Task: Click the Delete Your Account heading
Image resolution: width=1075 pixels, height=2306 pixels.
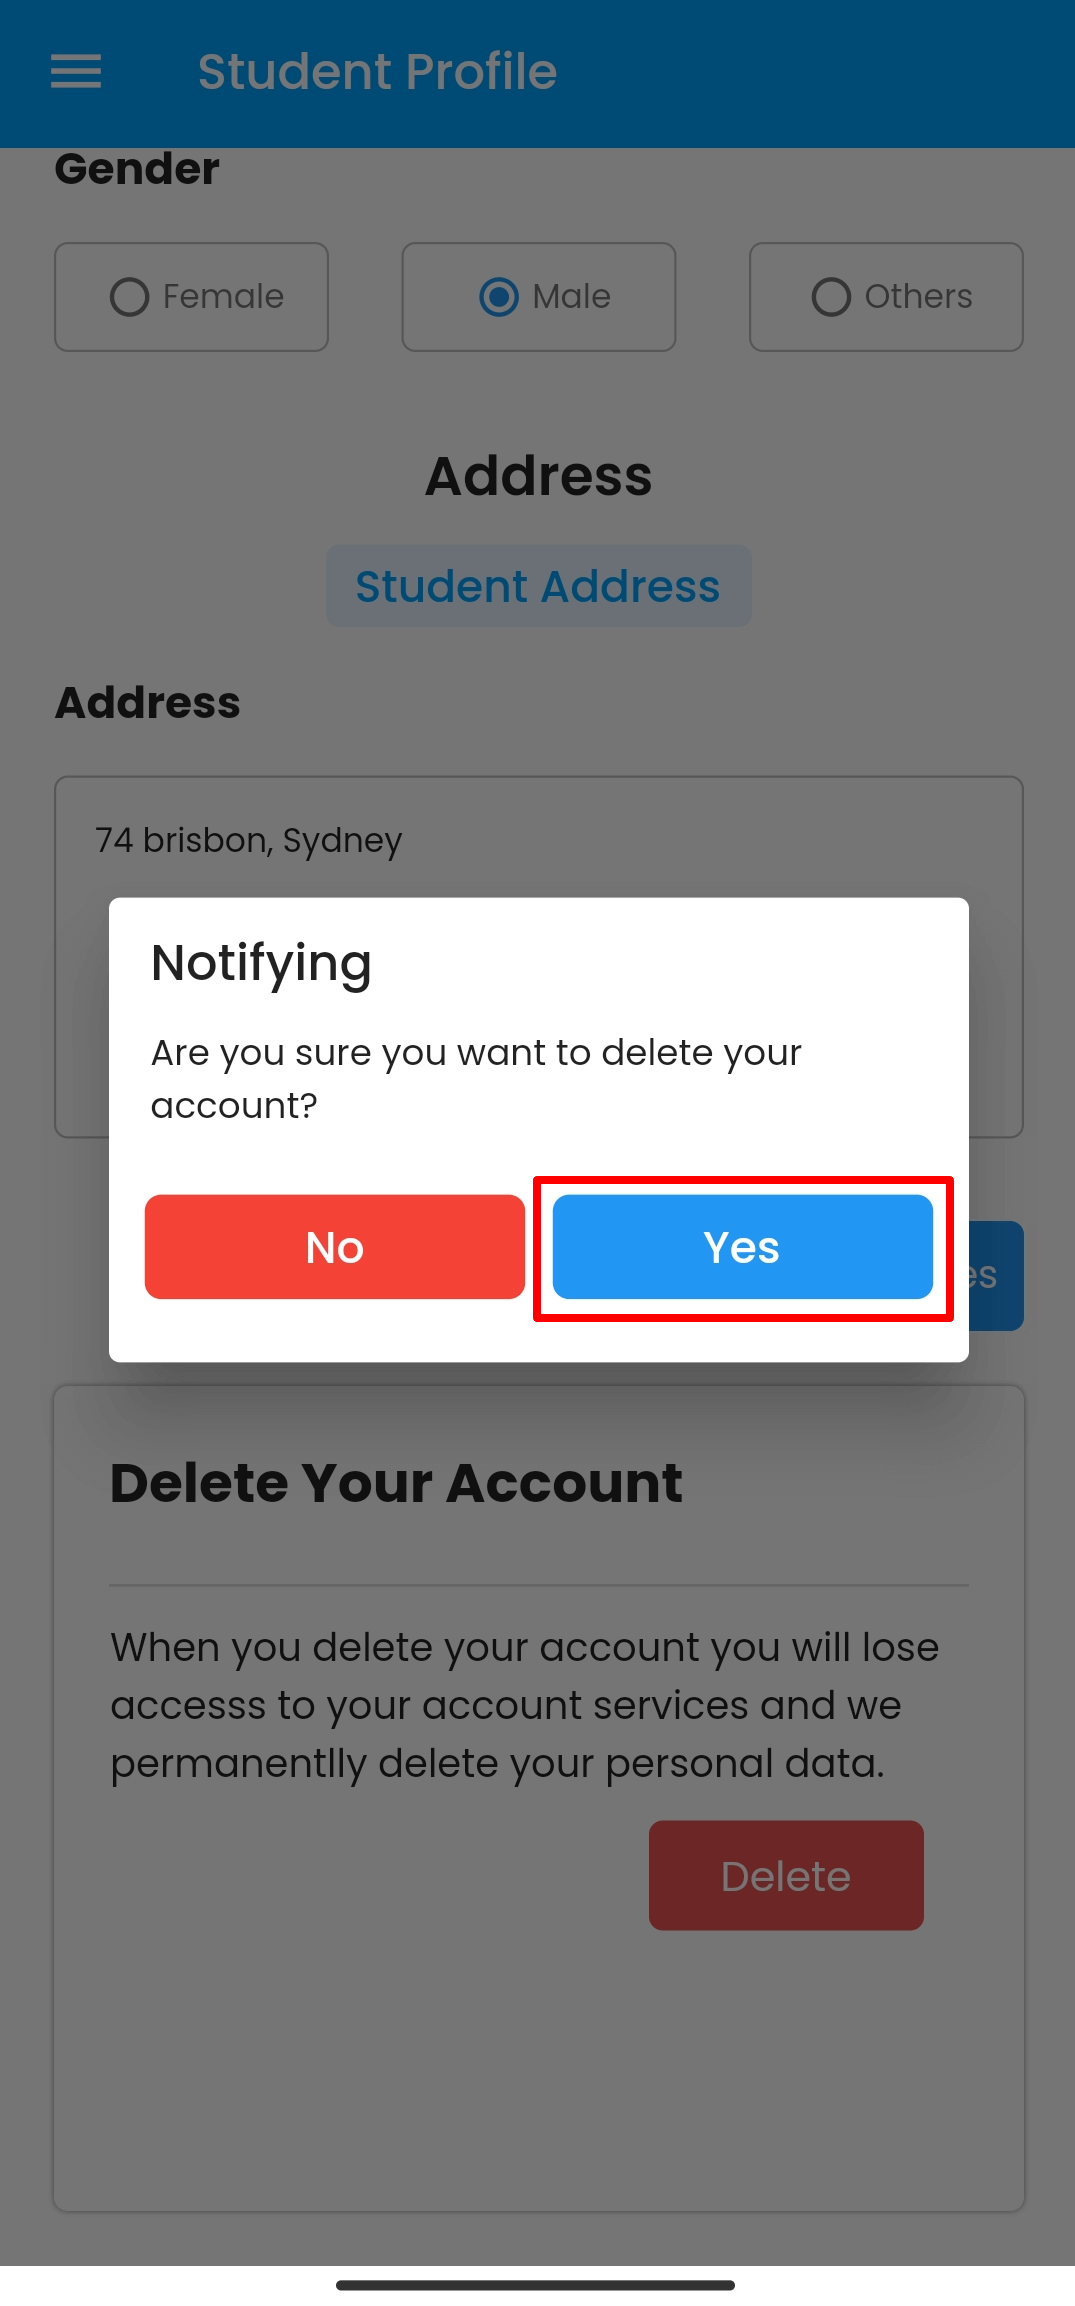Action: (396, 1482)
